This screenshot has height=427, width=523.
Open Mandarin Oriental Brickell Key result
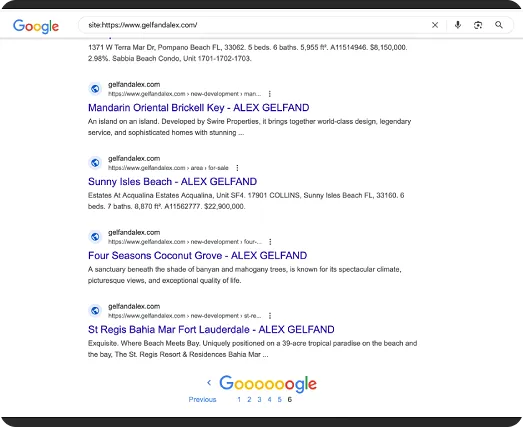point(198,108)
